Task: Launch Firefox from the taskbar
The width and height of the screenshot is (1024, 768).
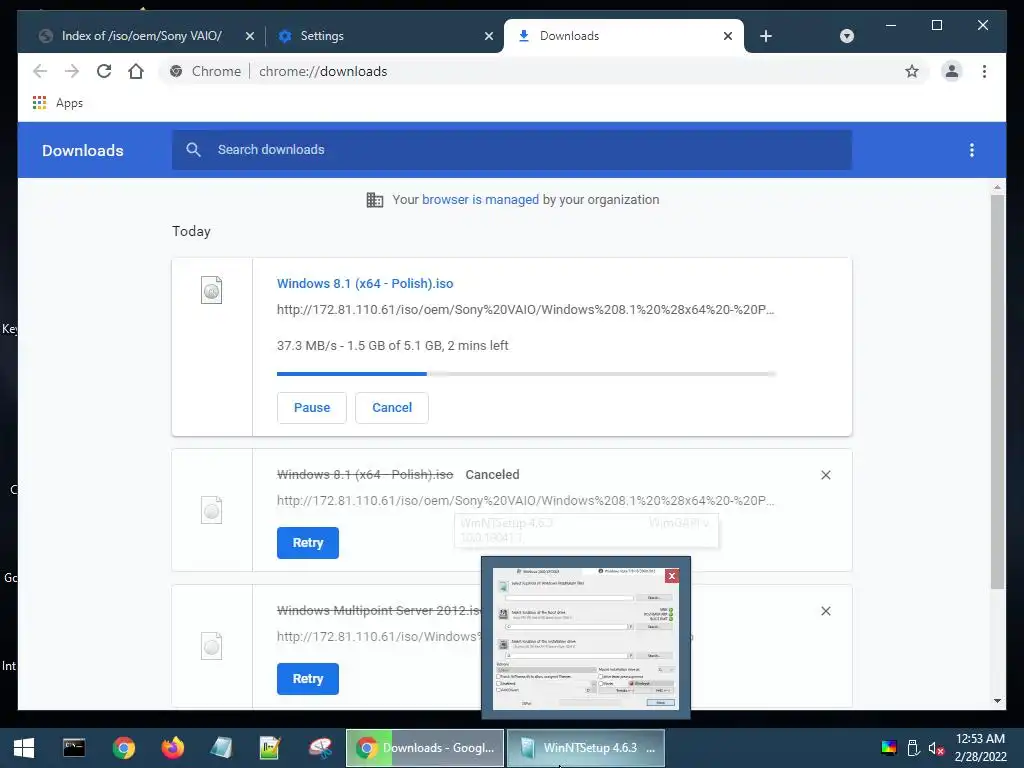Action: coord(172,748)
